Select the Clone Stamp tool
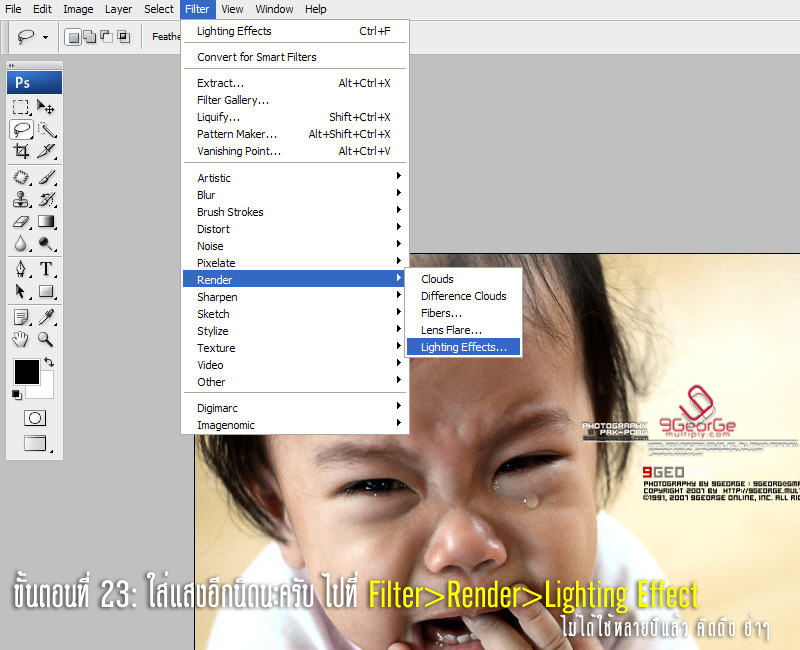 click(x=21, y=199)
